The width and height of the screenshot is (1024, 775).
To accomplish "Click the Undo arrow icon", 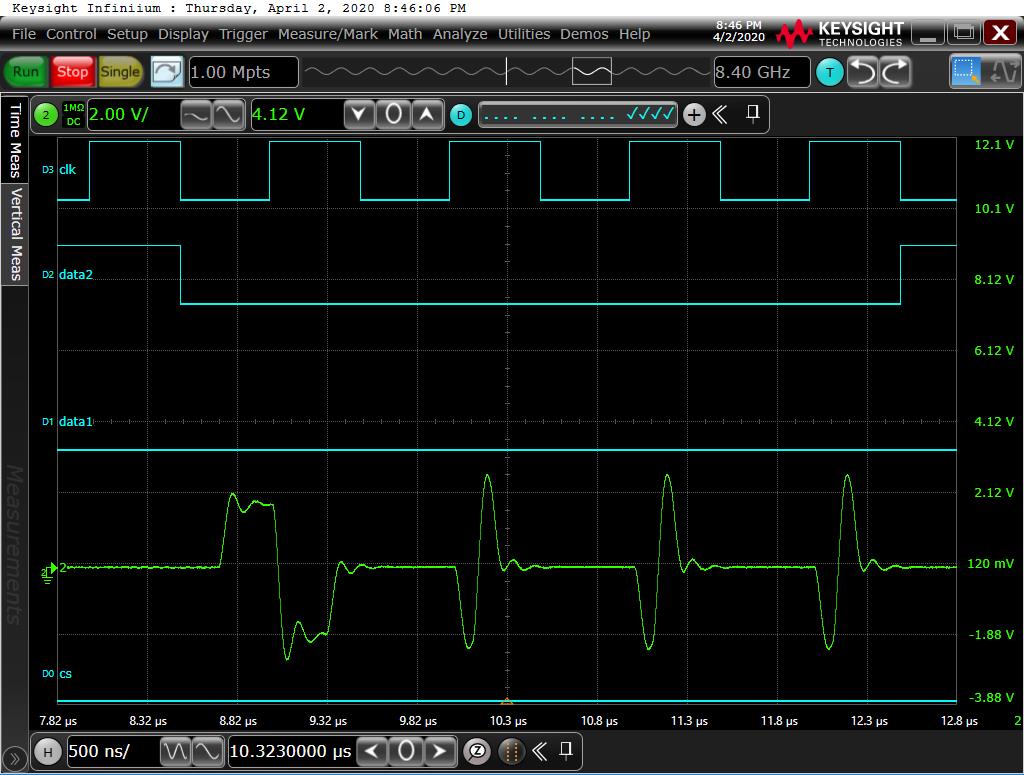I will (863, 72).
